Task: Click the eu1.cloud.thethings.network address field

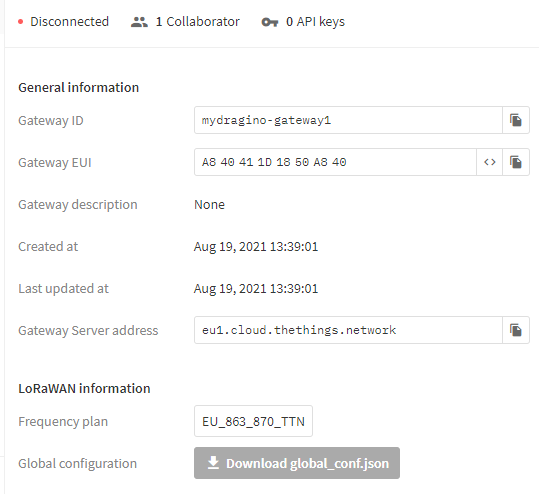Action: 348,330
